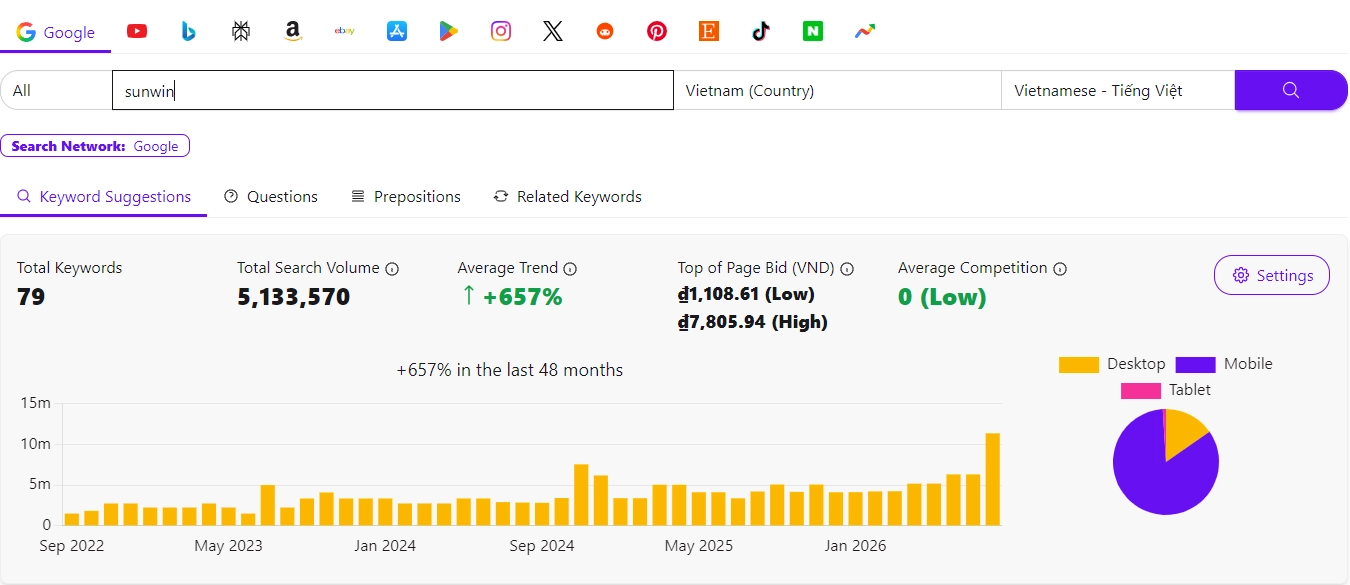Image resolution: width=1350 pixels, height=585 pixels.
Task: Click the Total Keywords value 79
Action: point(31,297)
